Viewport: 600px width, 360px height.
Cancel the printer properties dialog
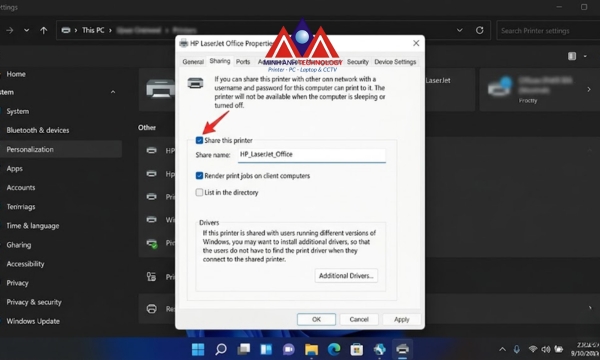(x=359, y=319)
